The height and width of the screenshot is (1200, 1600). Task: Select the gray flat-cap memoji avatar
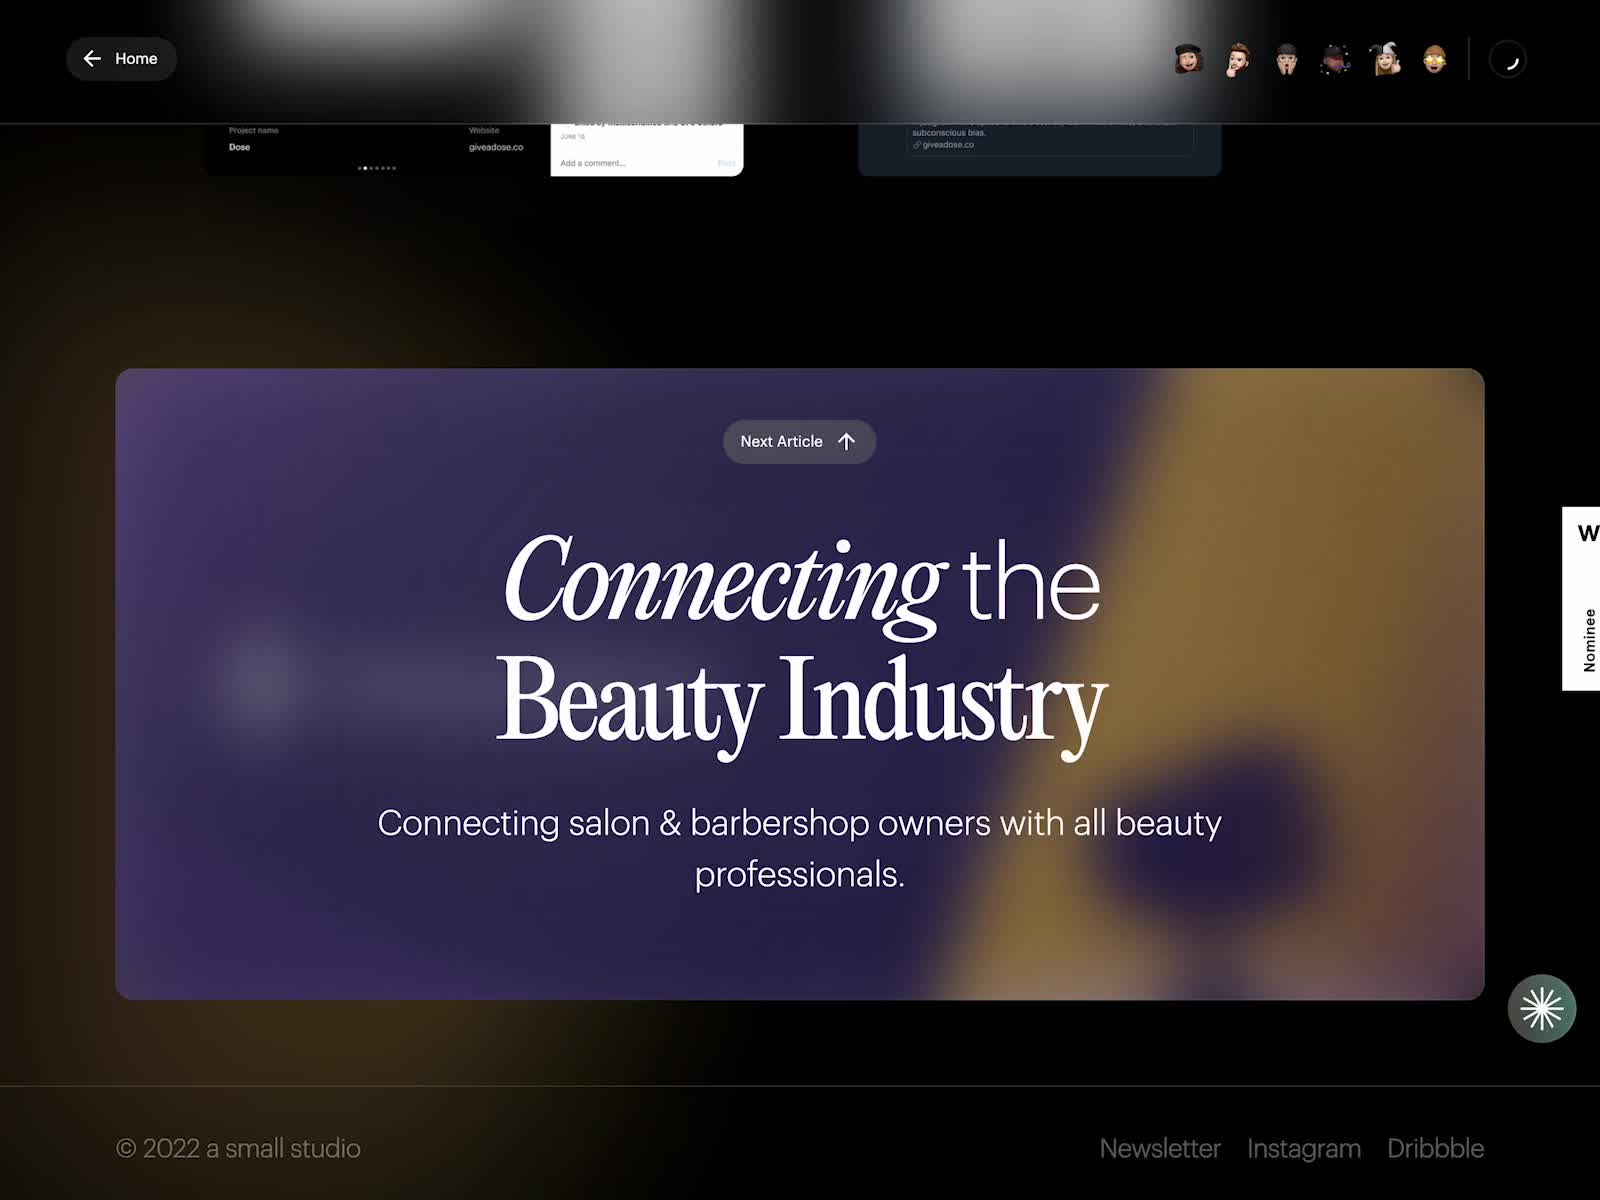coord(1287,59)
